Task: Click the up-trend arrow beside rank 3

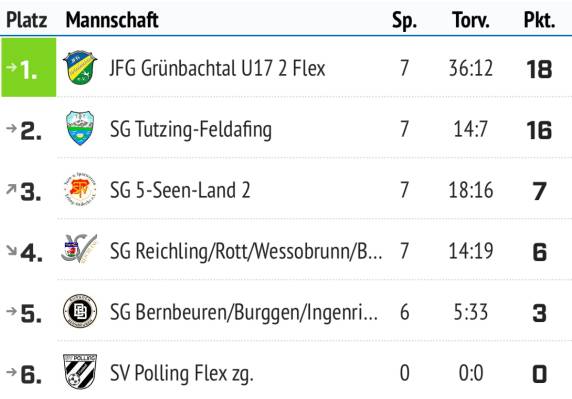Action: (x=11, y=189)
